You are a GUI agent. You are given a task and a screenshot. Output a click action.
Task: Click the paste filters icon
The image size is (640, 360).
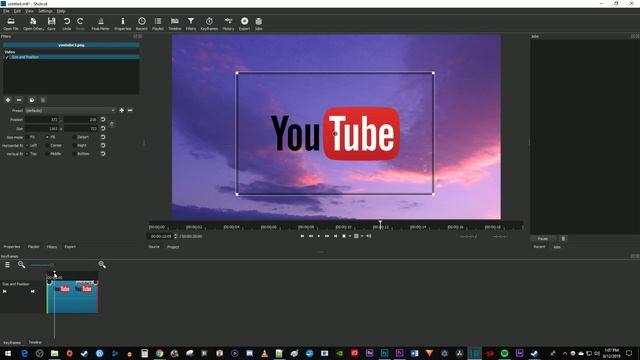[x=43, y=100]
